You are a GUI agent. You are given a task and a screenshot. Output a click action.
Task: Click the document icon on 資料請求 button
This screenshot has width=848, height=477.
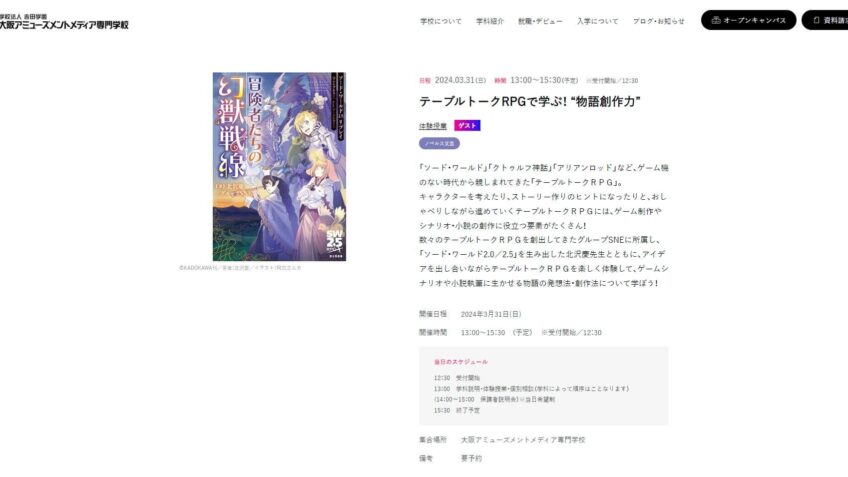click(816, 21)
